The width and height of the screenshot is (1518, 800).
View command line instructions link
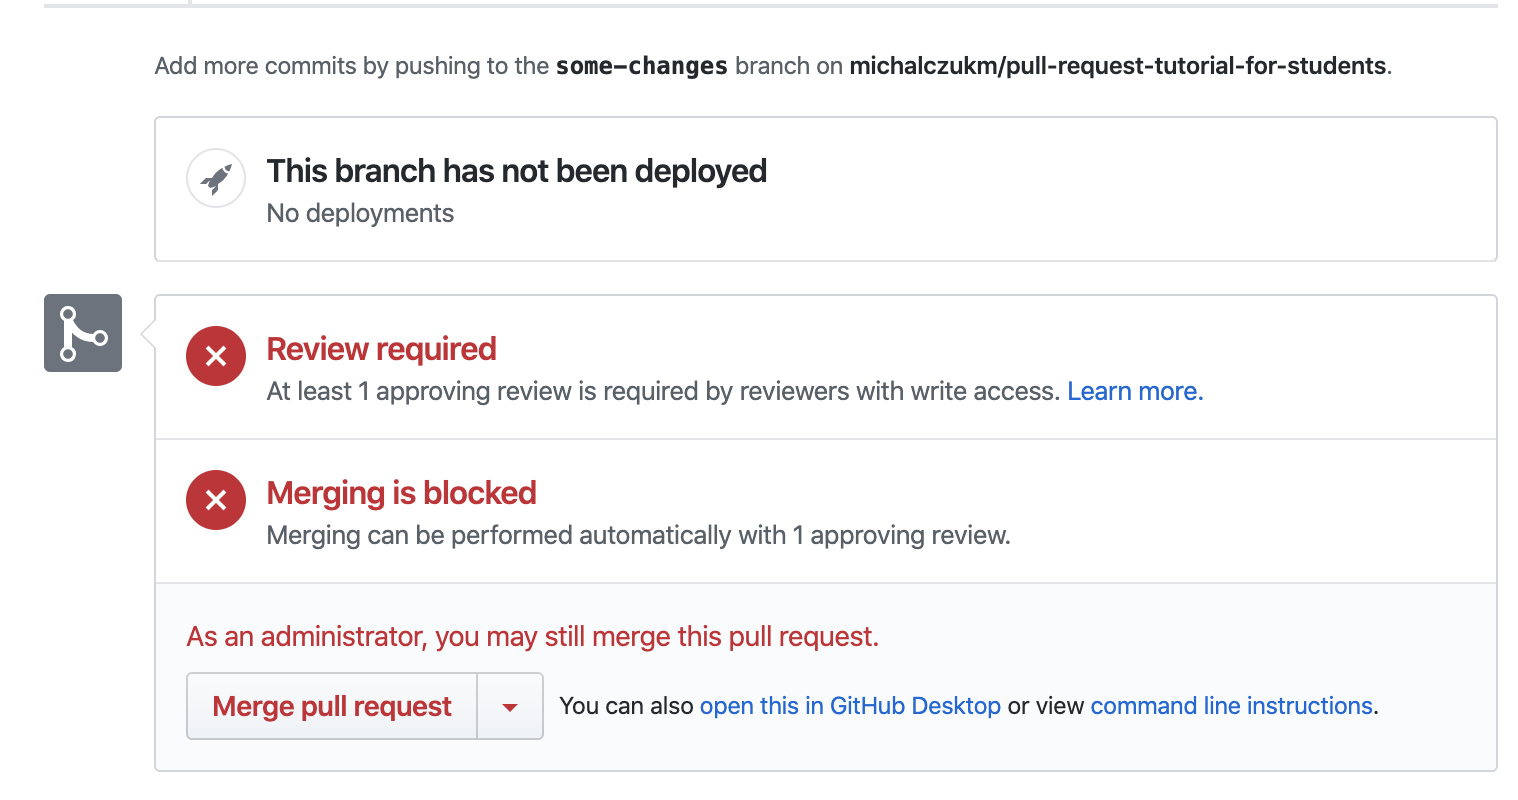[1231, 706]
